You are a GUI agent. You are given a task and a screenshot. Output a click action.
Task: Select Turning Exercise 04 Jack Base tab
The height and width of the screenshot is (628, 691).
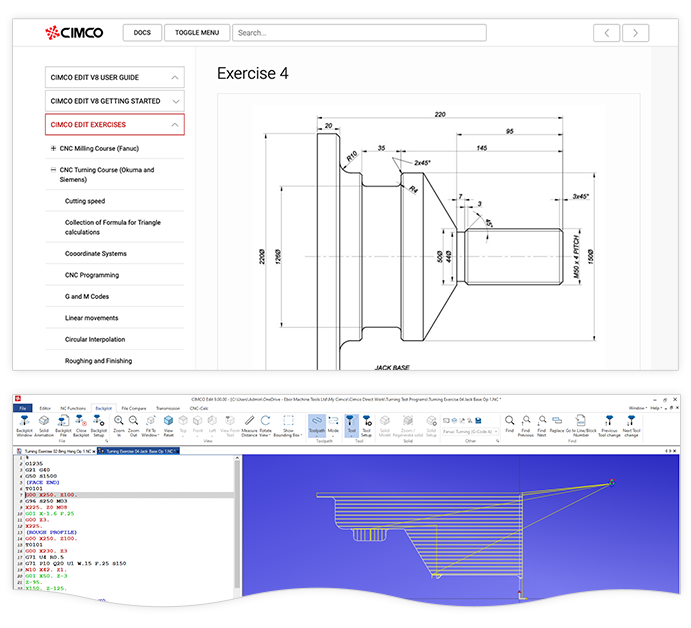click(138, 451)
